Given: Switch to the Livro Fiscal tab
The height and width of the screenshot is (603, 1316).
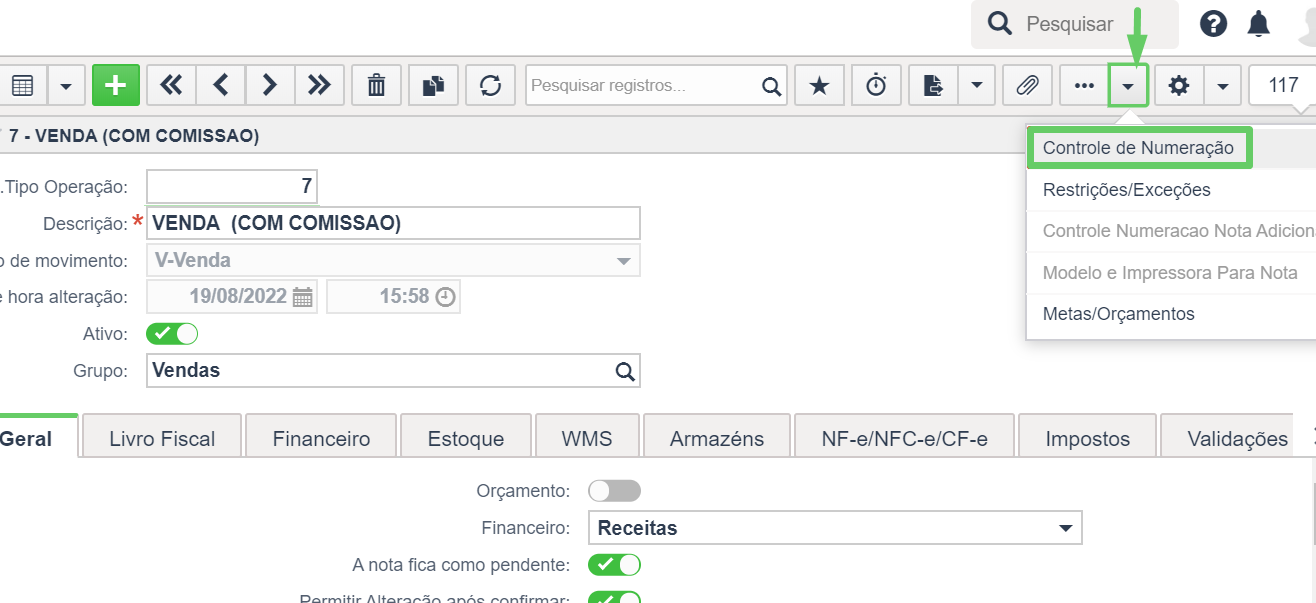Looking at the screenshot, I should coord(162,438).
